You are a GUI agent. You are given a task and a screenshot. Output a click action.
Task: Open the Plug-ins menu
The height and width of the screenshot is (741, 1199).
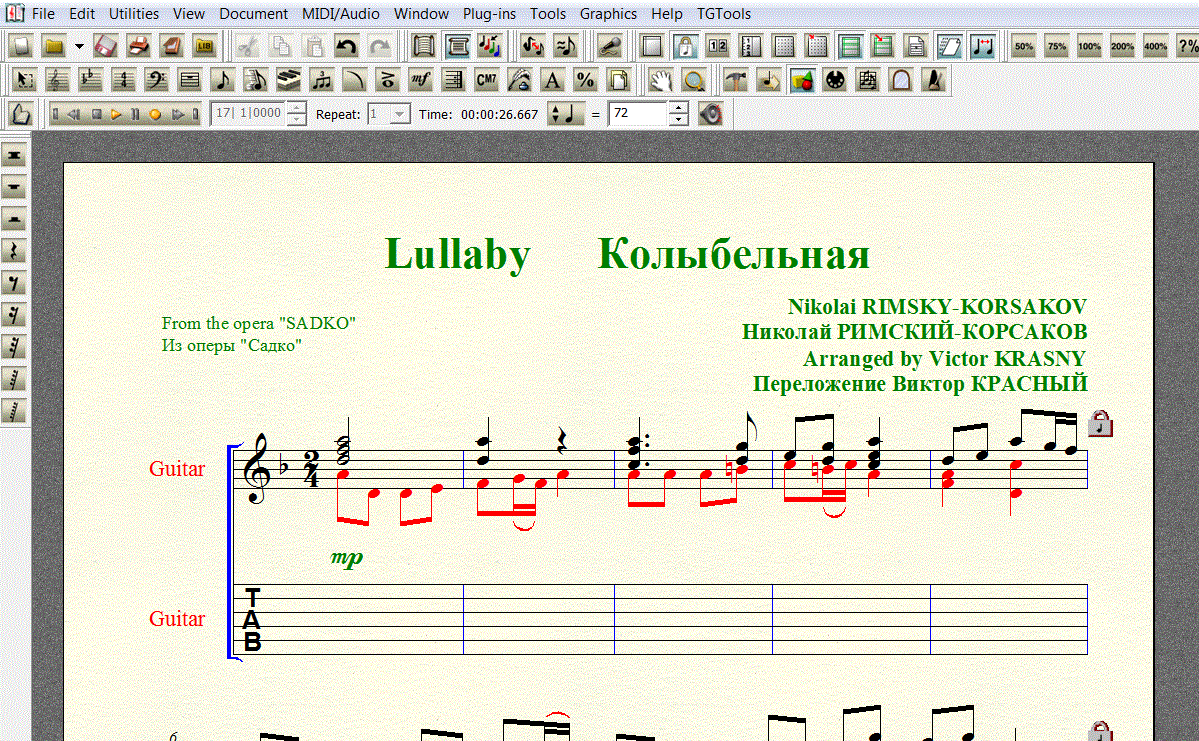tap(489, 14)
